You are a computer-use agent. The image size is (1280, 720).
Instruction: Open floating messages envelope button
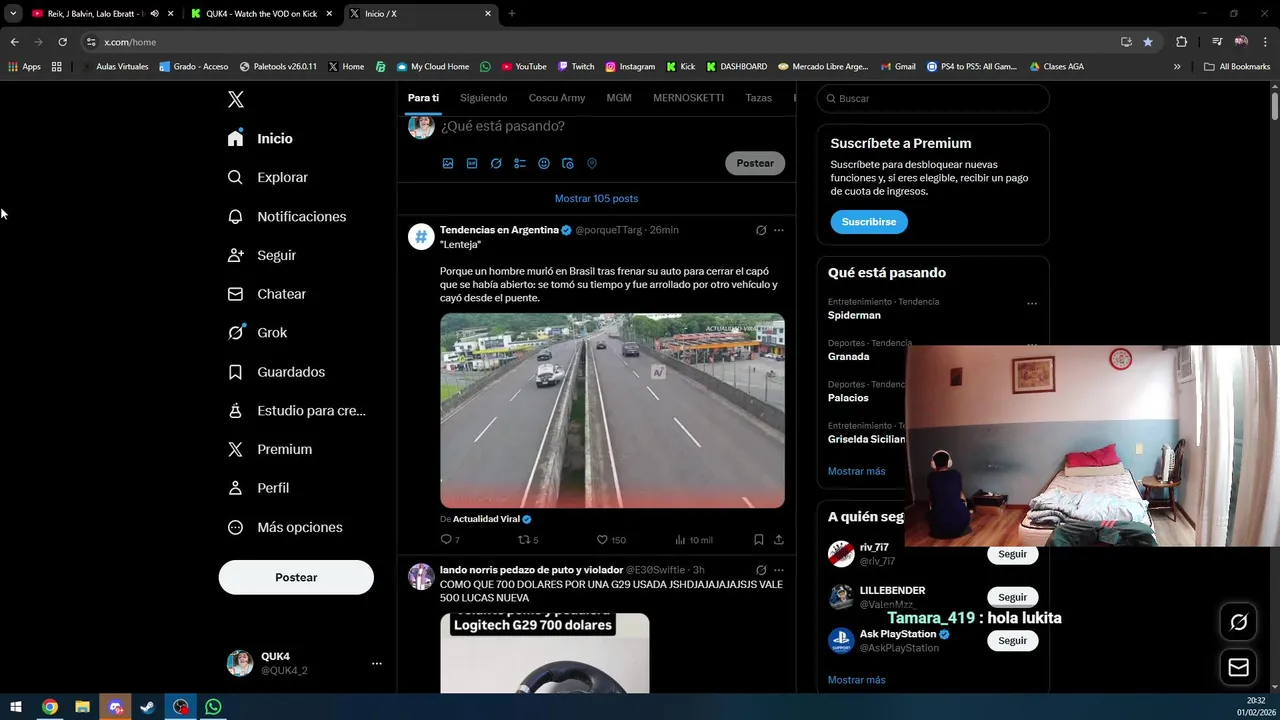click(1238, 667)
